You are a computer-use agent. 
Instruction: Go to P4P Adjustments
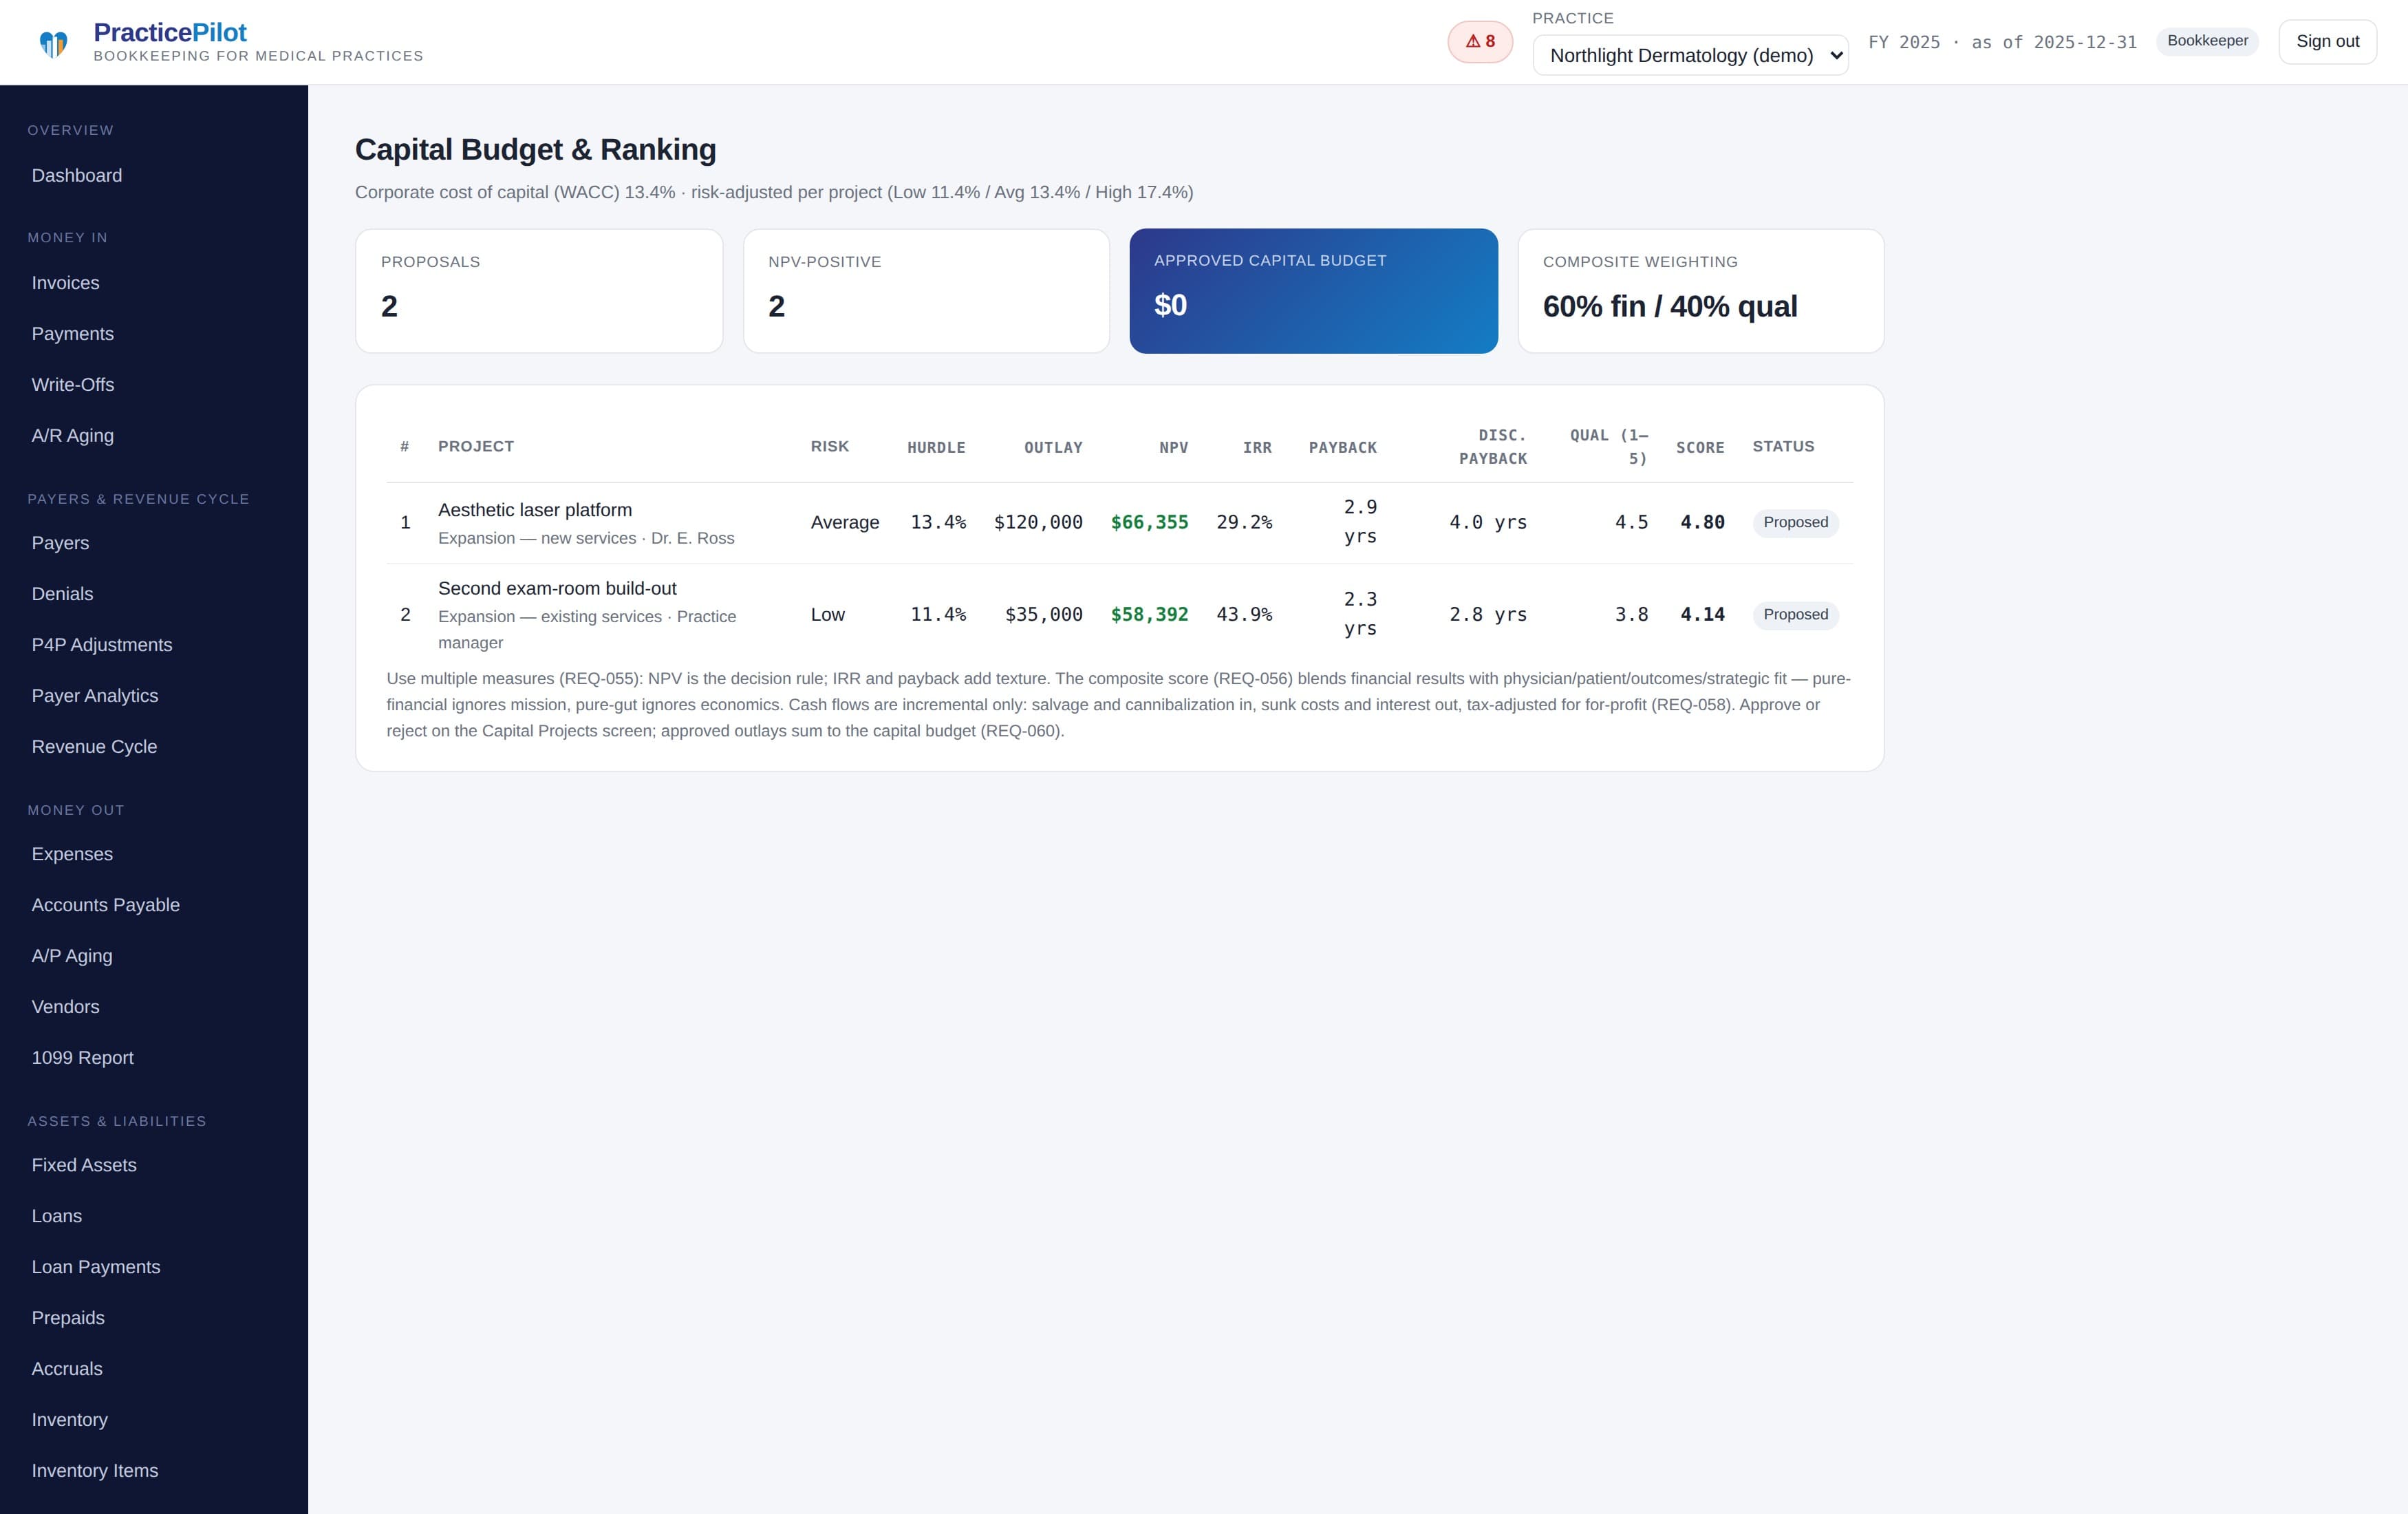[x=102, y=645]
